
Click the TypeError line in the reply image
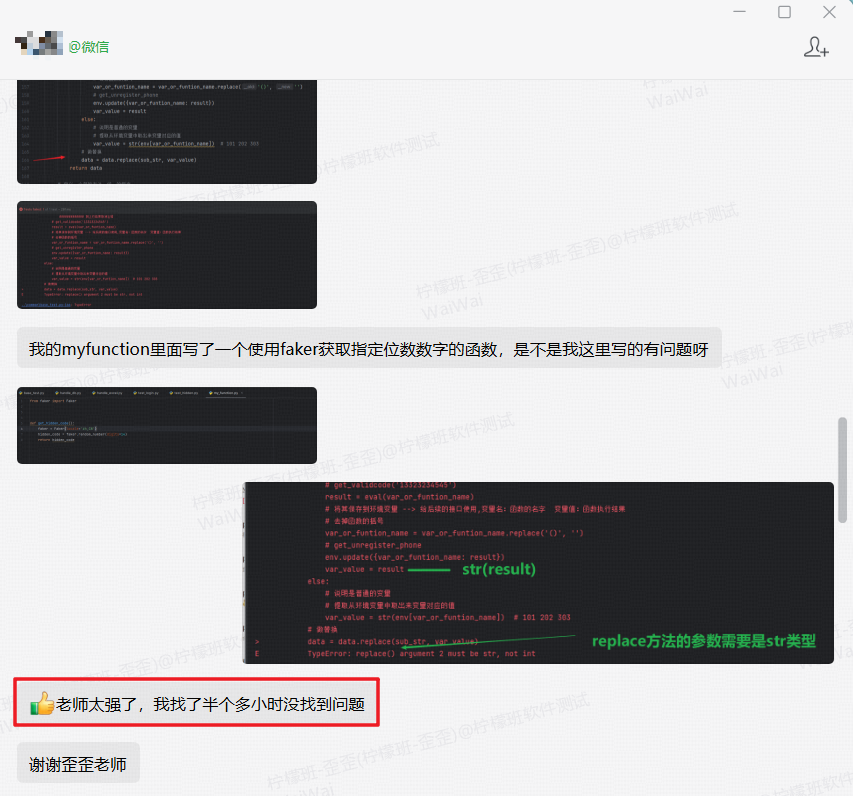421,653
